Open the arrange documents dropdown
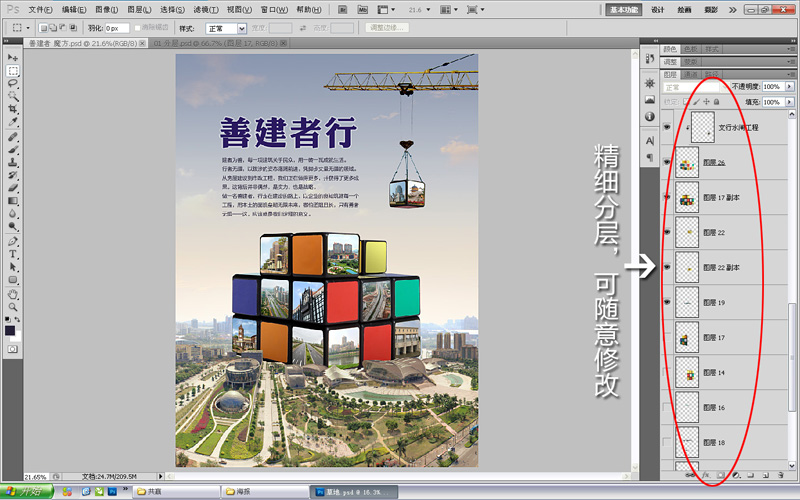 [449, 10]
